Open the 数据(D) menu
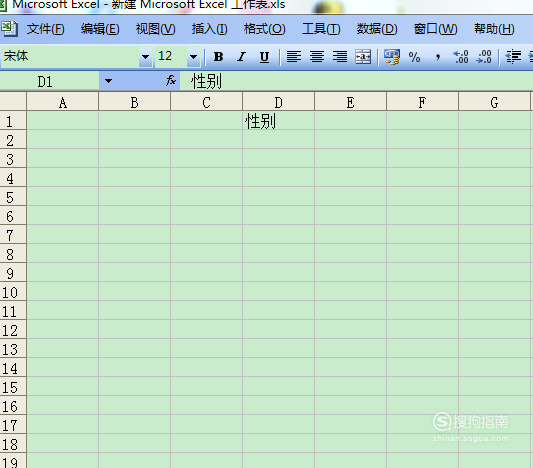 click(377, 29)
